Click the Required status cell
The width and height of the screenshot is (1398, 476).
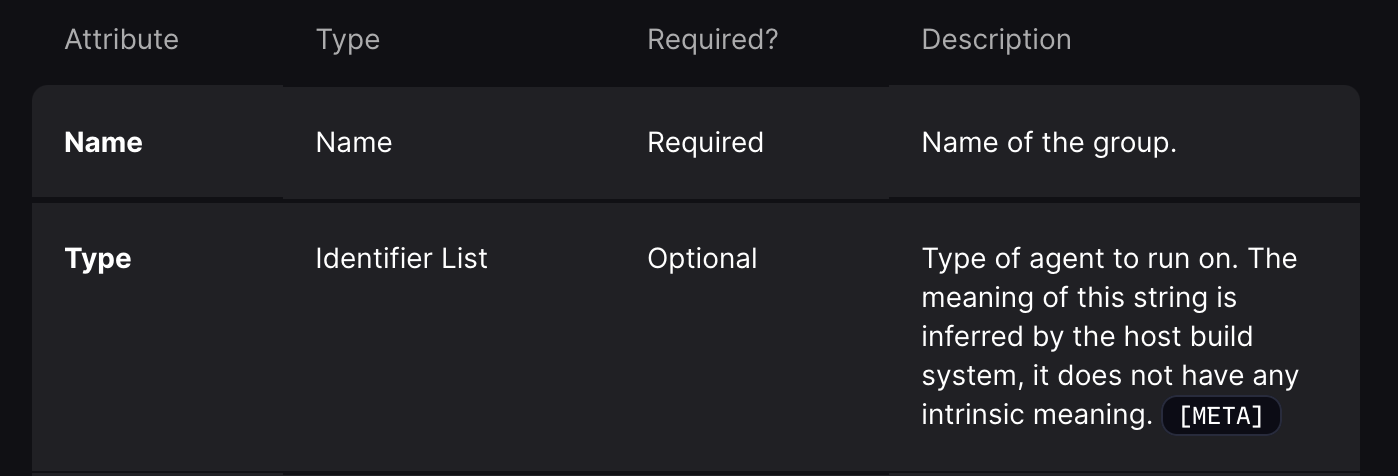click(x=705, y=143)
